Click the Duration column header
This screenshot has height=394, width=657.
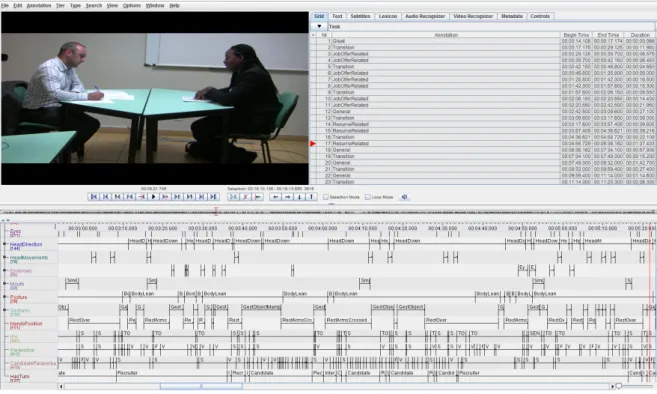(x=640, y=35)
